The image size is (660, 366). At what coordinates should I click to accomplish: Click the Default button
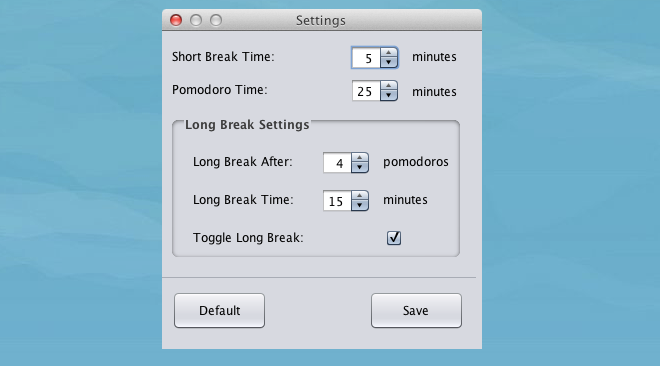219,310
